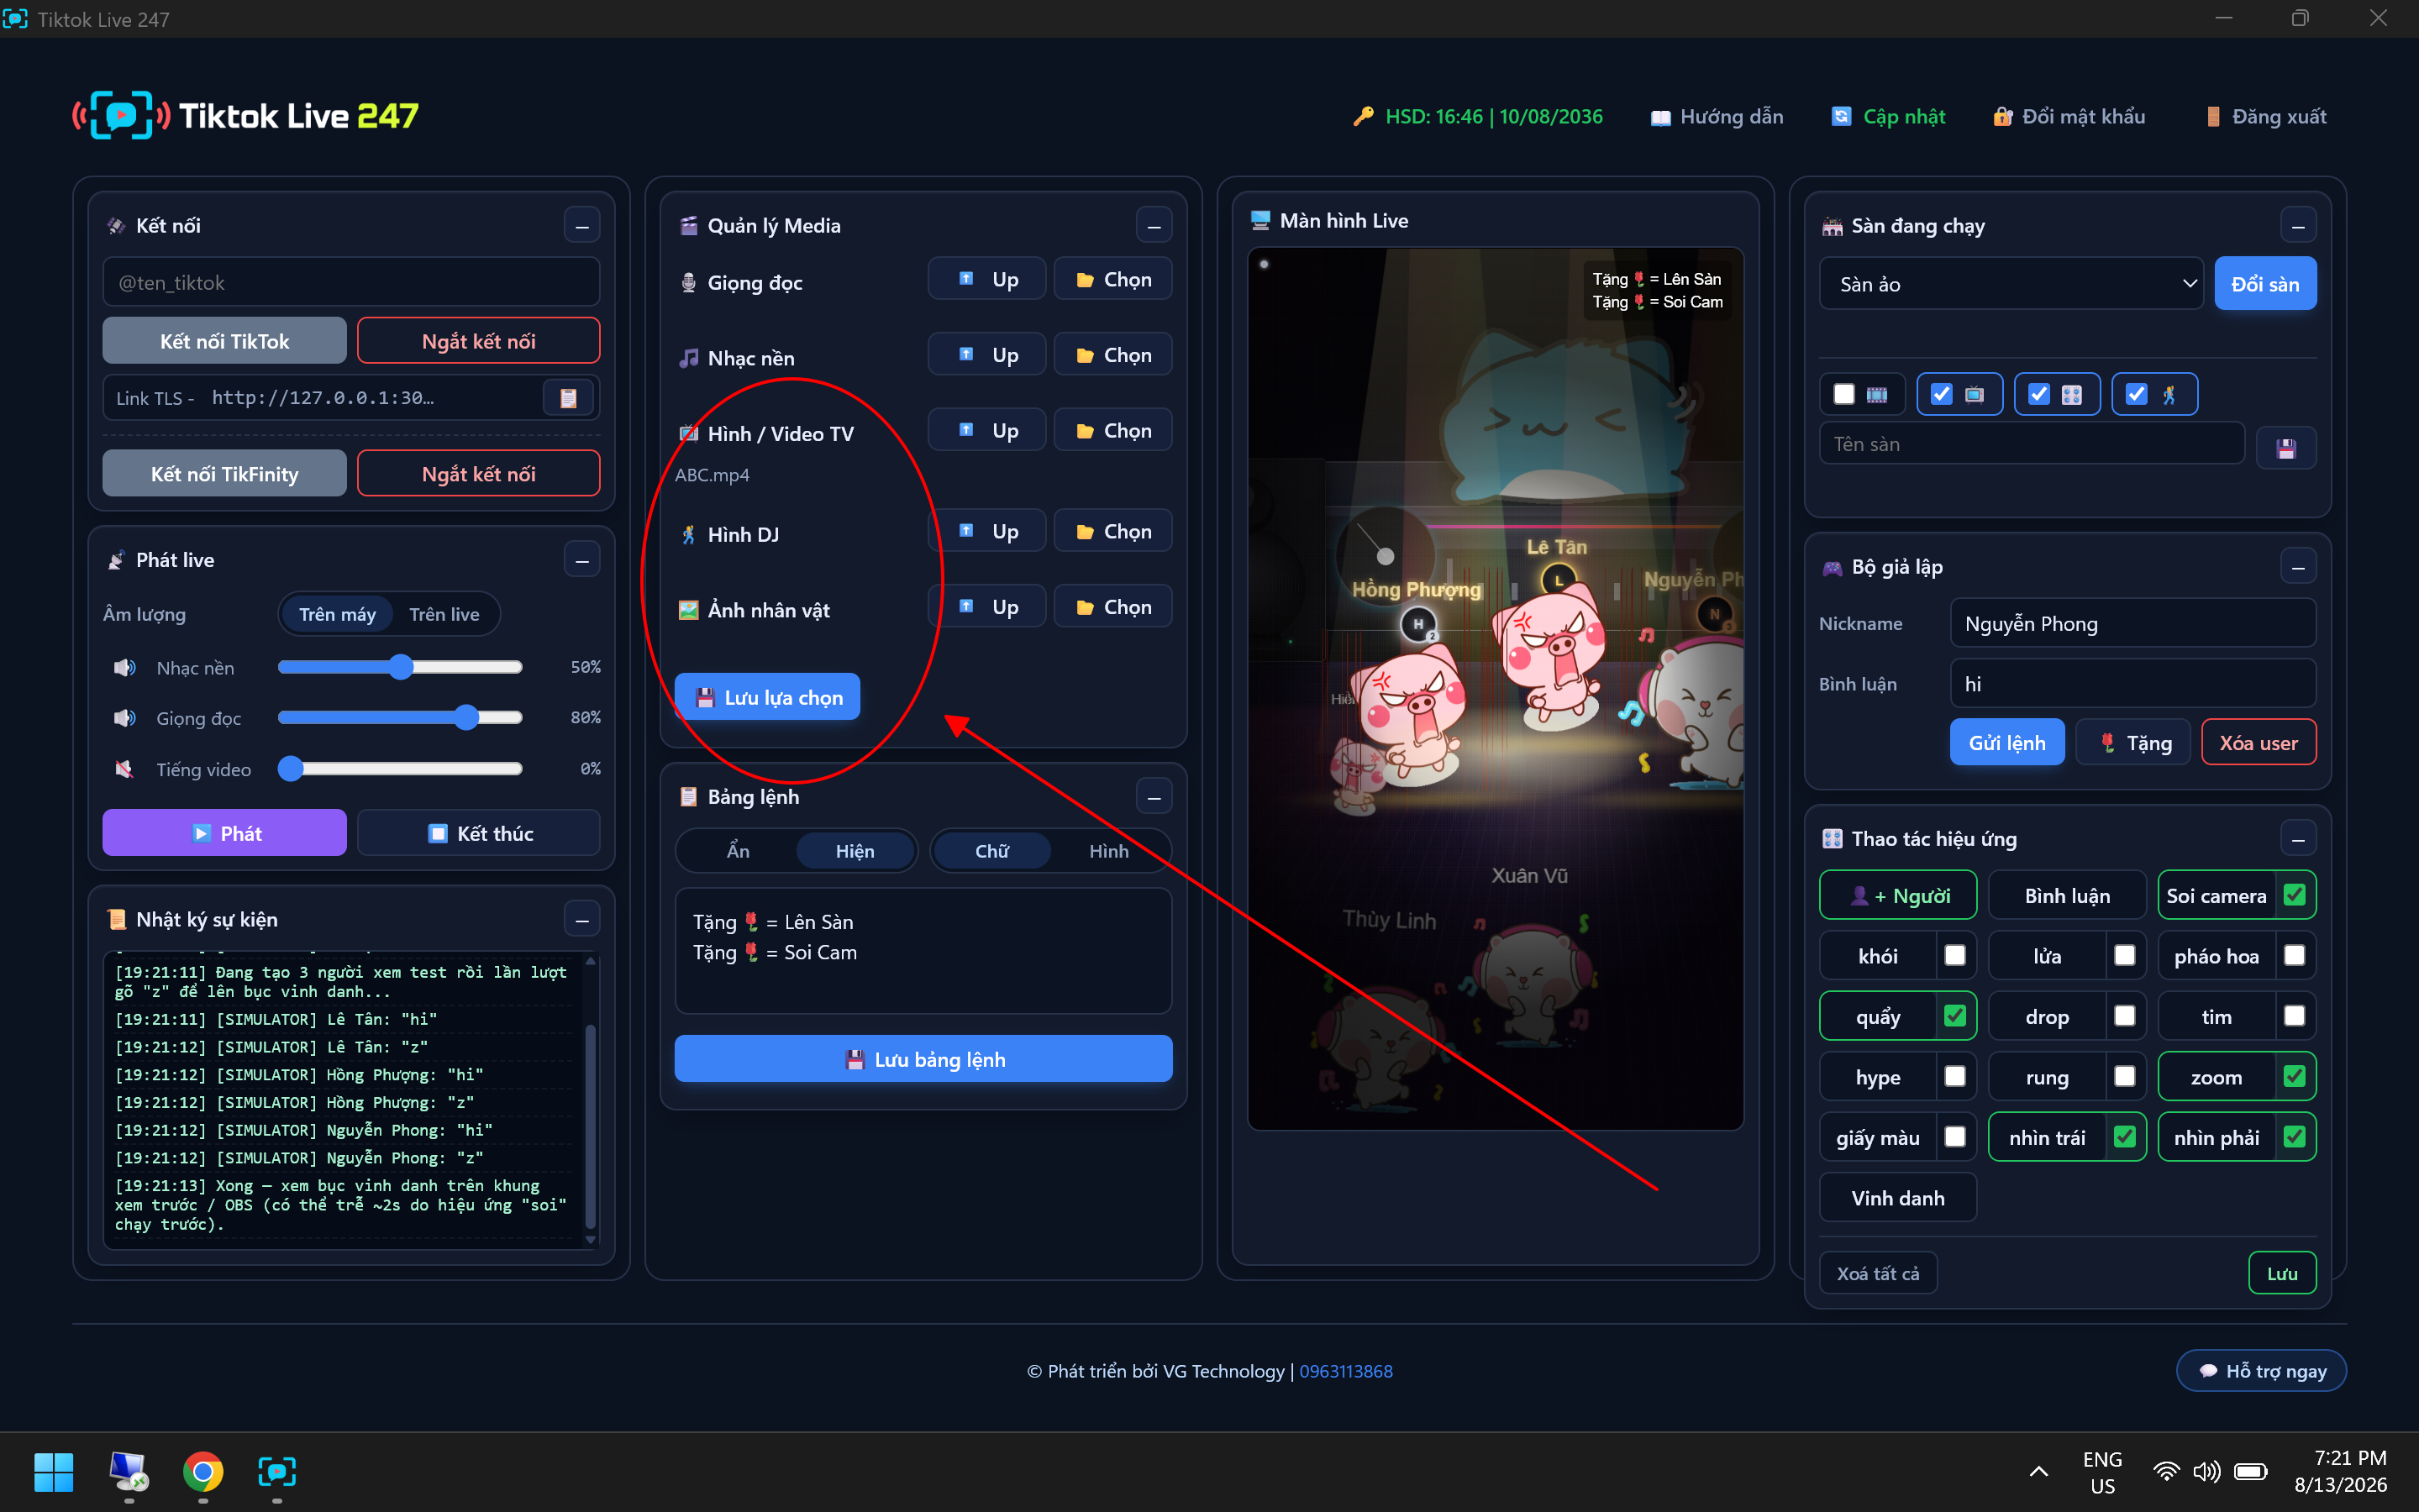The height and width of the screenshot is (1512, 2419).
Task: Click the Giọng đọc volume slider
Action: (x=400, y=717)
